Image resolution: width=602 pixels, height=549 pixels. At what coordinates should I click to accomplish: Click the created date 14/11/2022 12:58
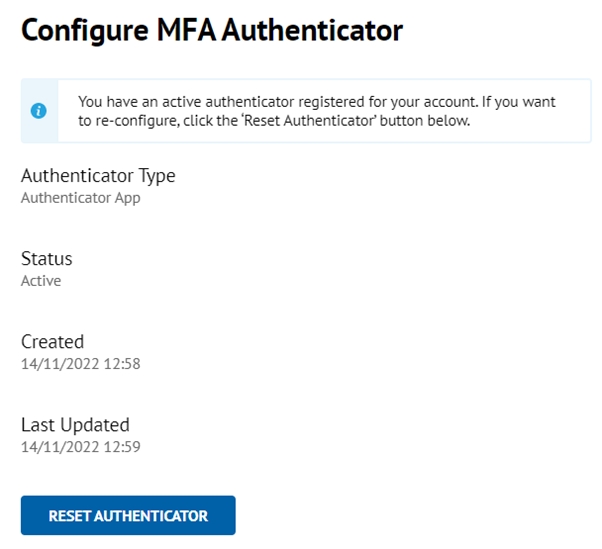pyautogui.click(x=80, y=364)
